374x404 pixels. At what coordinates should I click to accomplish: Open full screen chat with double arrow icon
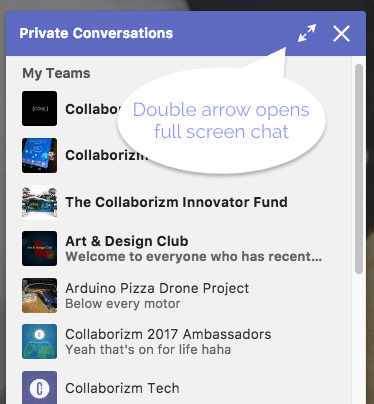pyautogui.click(x=307, y=33)
